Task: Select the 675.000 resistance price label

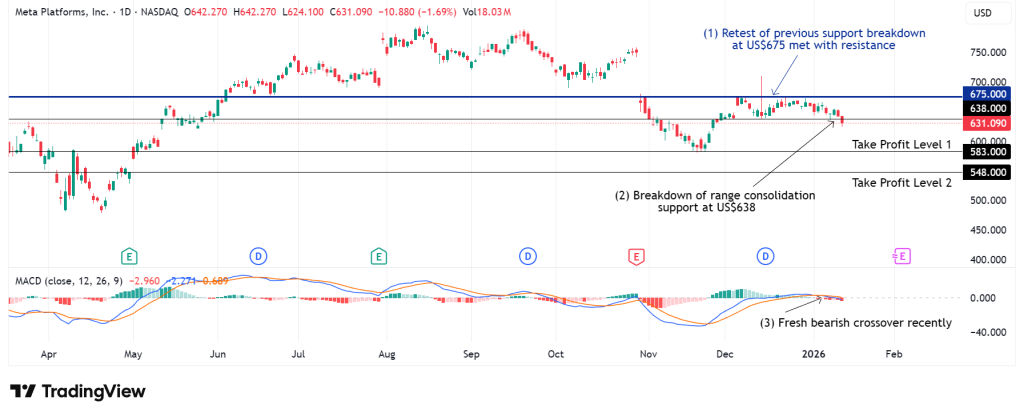Action: click(986, 93)
